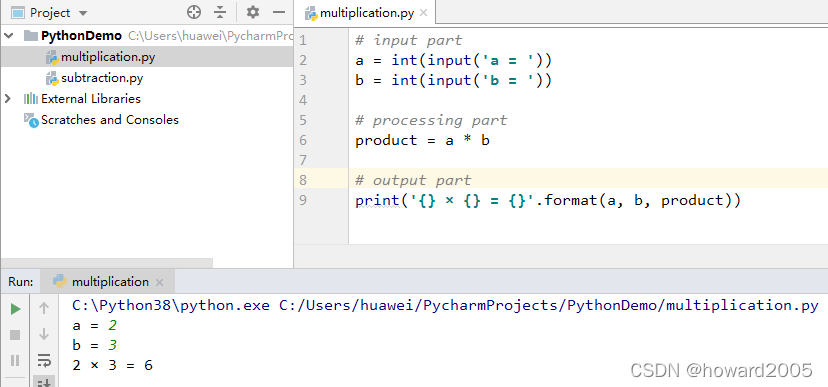This screenshot has width=828, height=387.
Task: Click the Collapse All icon in Project panel
Action: (220, 12)
